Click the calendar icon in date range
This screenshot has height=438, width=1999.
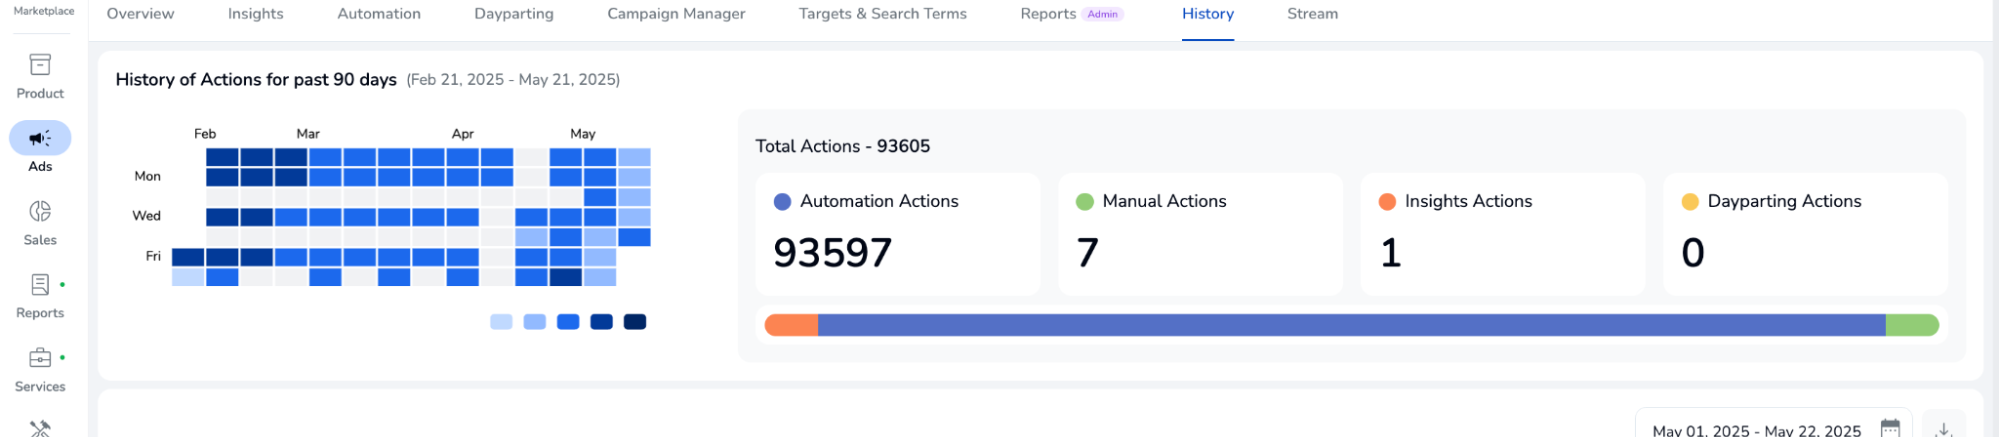(x=1890, y=428)
